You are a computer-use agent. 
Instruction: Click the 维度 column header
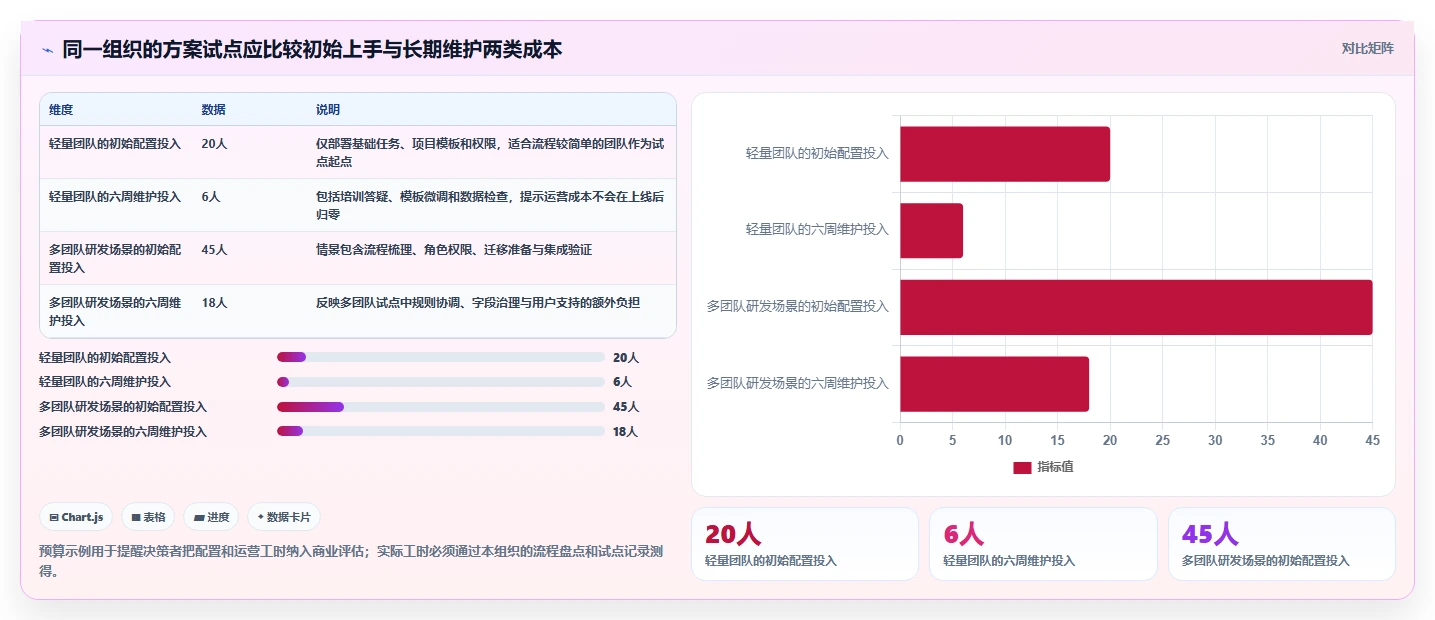(x=61, y=109)
